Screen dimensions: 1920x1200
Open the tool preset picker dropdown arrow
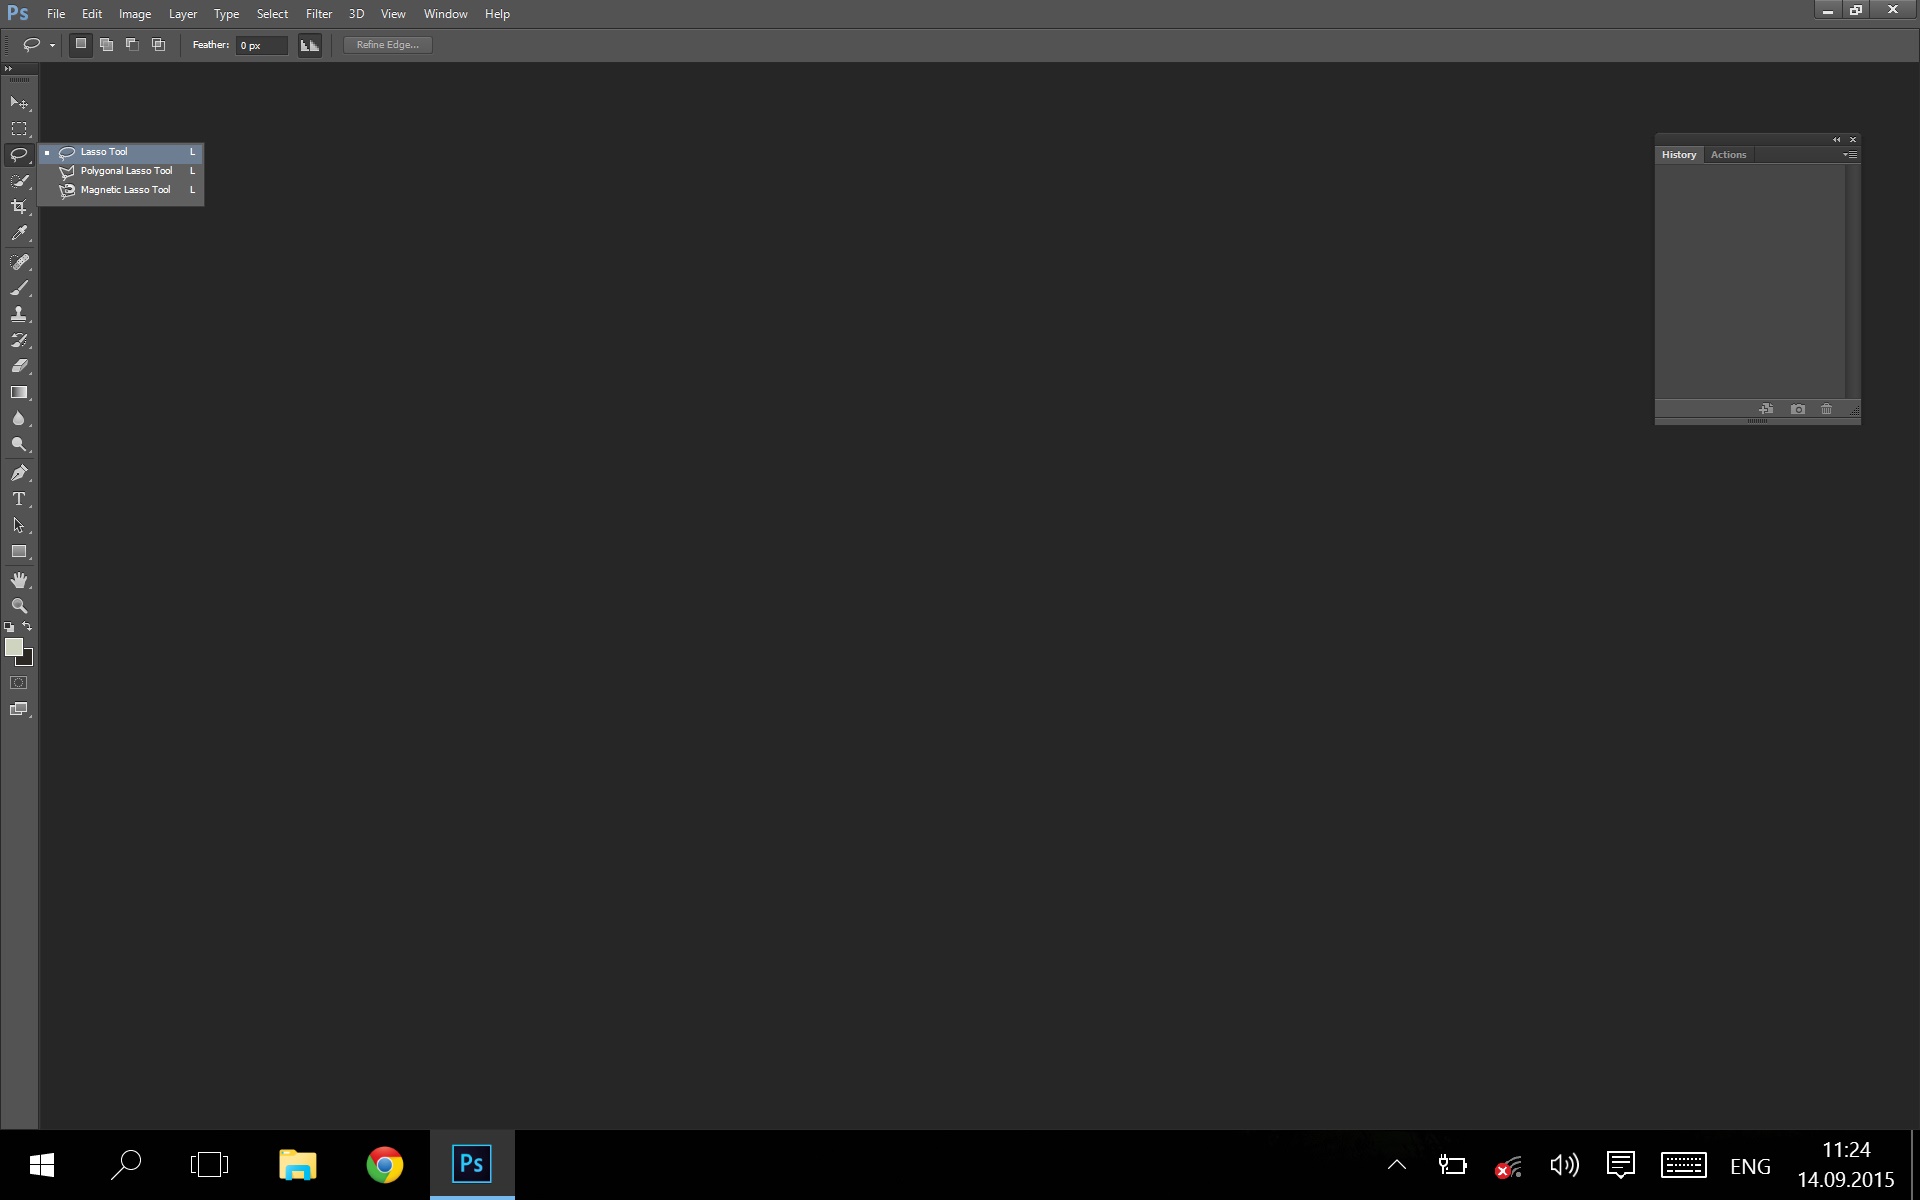(x=52, y=45)
